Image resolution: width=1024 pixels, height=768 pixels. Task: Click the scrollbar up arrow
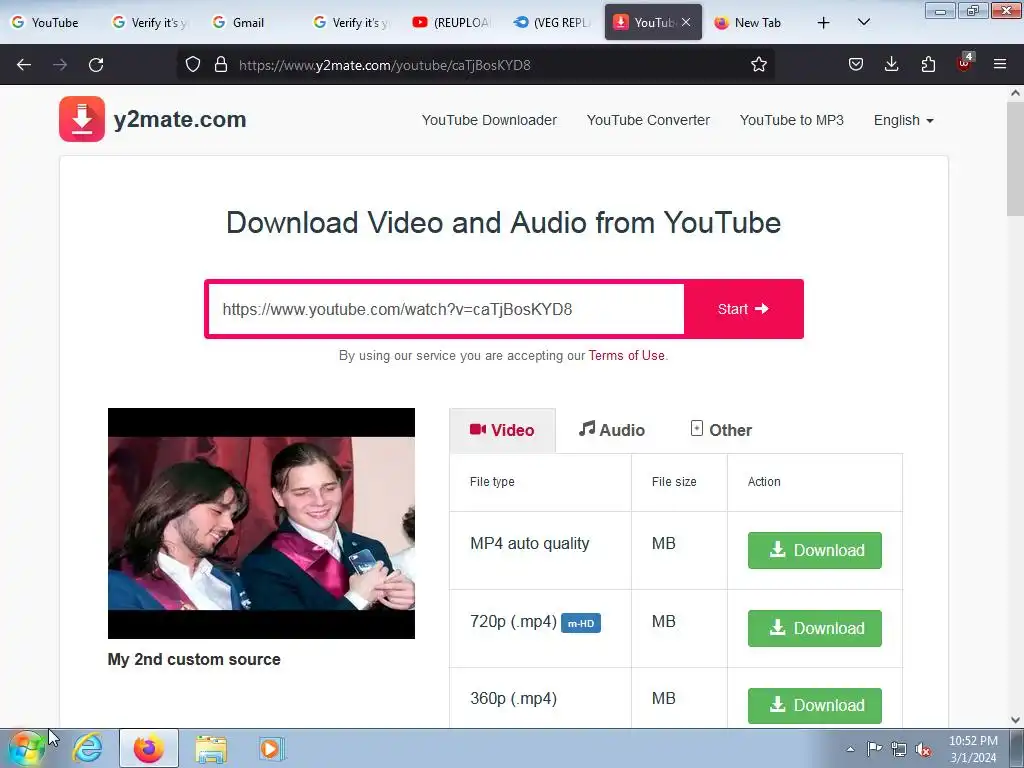point(1015,93)
